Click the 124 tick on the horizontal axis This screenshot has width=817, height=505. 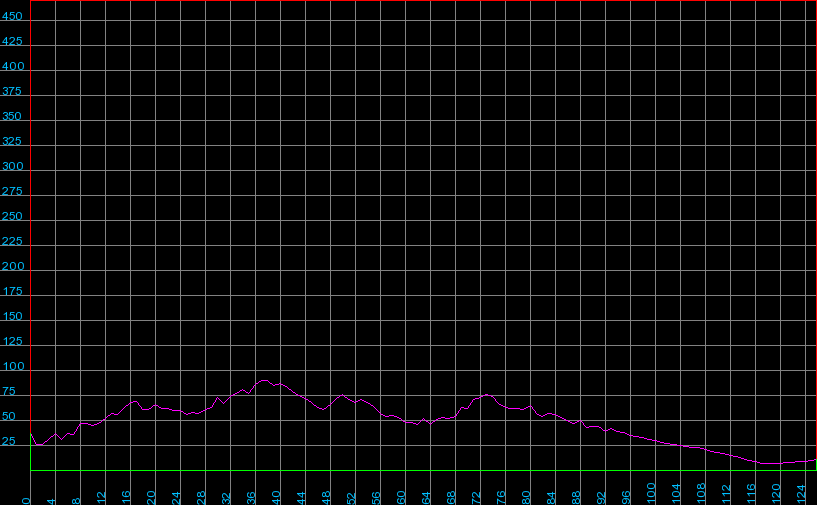pyautogui.click(x=802, y=494)
